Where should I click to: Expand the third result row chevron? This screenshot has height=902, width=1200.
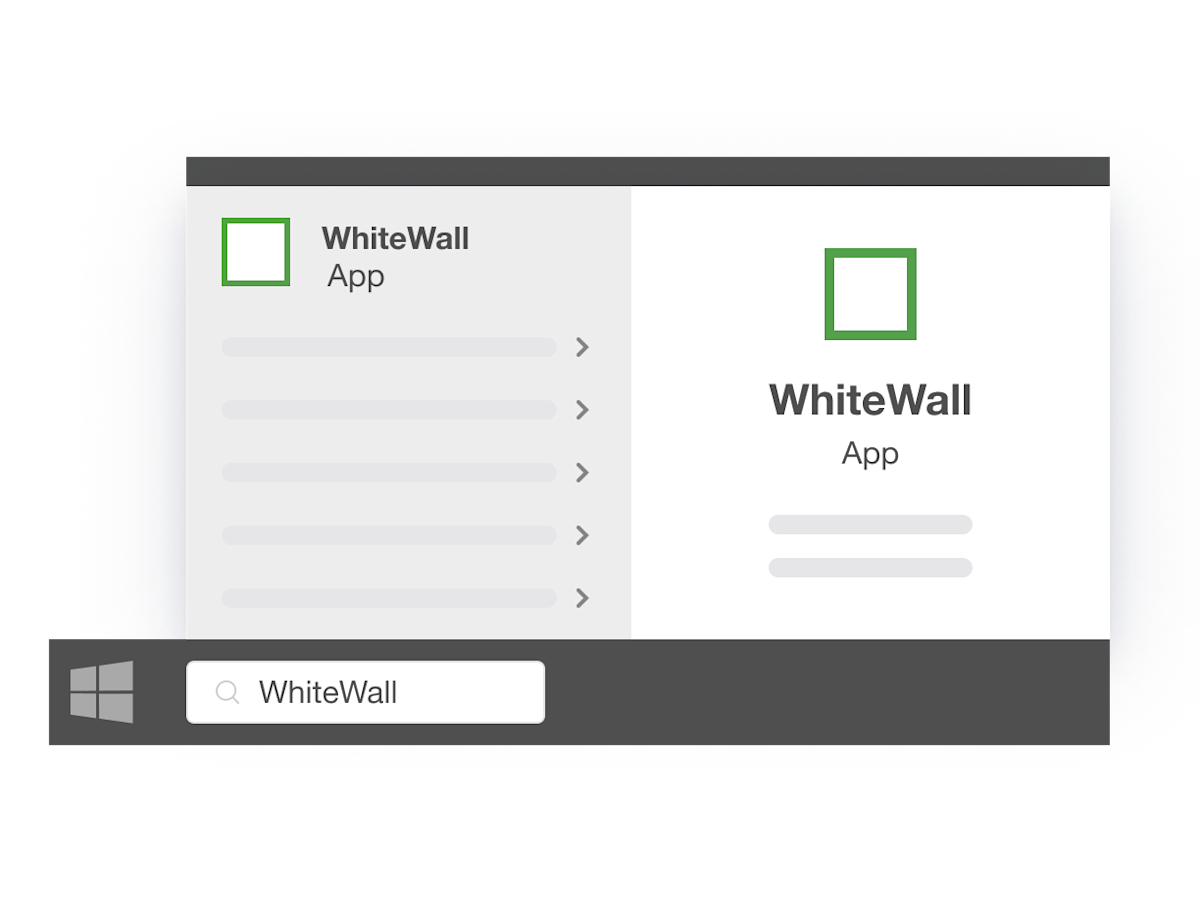click(582, 472)
